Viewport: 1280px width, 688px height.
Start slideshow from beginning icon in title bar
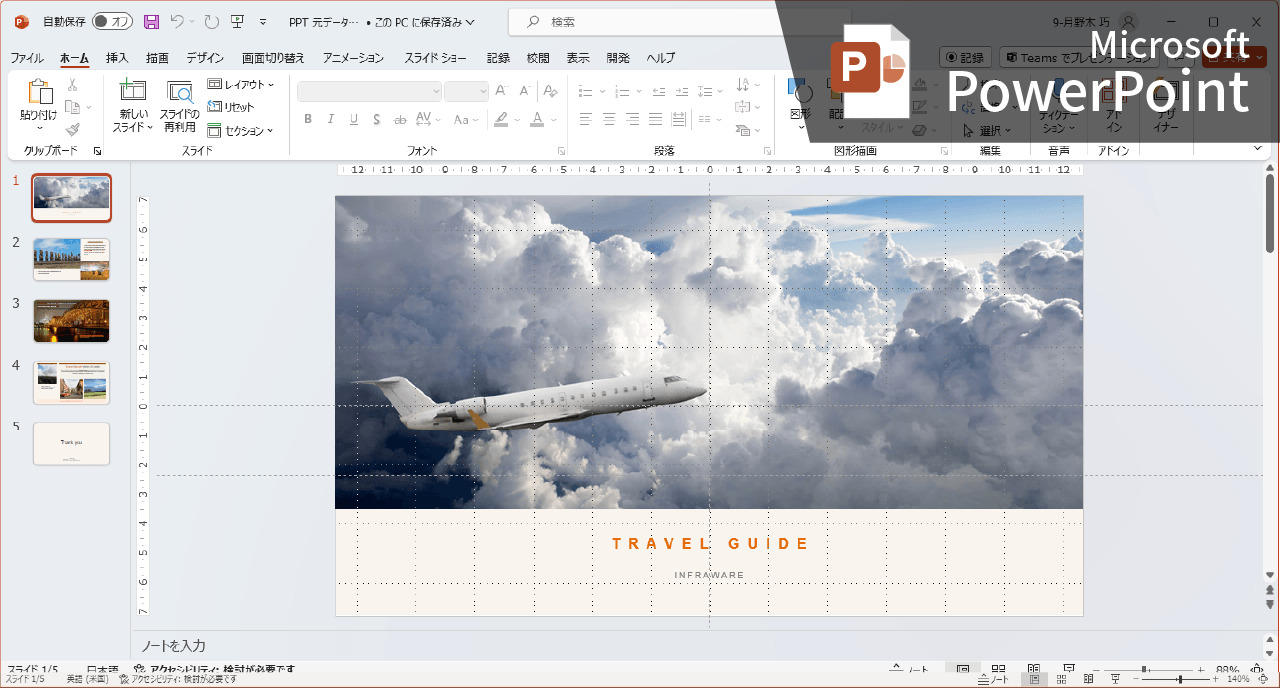coord(237,21)
